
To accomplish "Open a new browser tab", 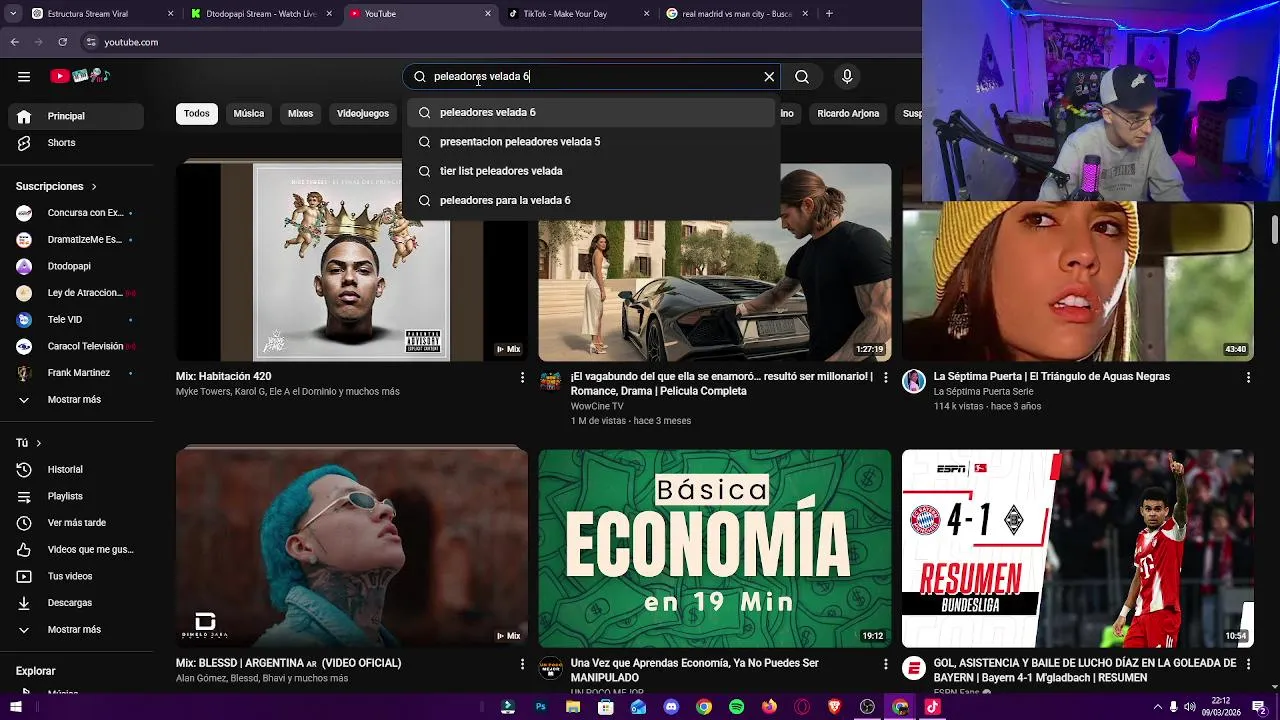I will pyautogui.click(x=829, y=14).
